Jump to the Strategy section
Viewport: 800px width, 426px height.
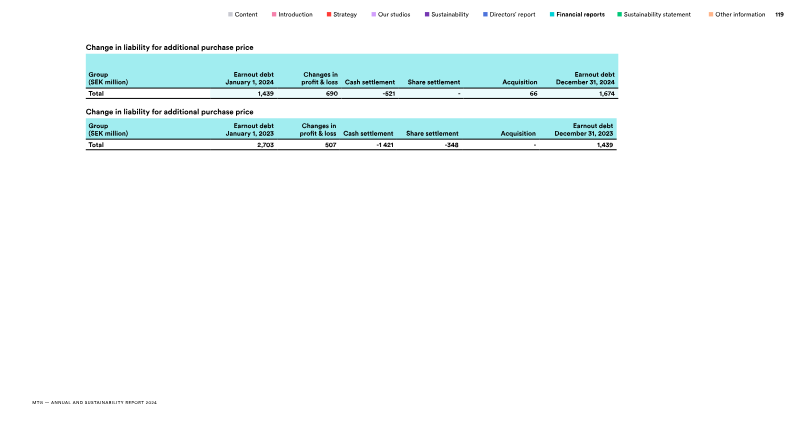(345, 15)
